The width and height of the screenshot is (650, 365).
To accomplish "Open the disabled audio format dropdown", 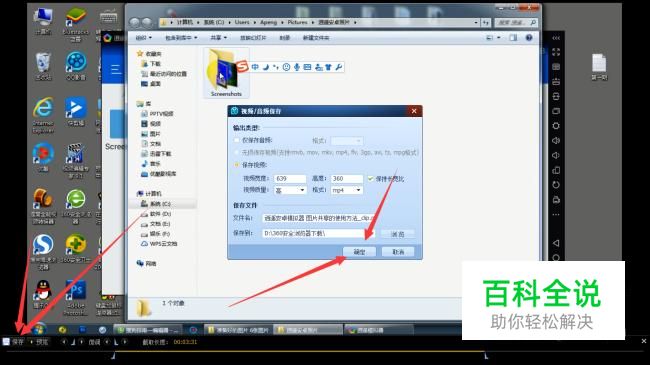I will click(347, 141).
